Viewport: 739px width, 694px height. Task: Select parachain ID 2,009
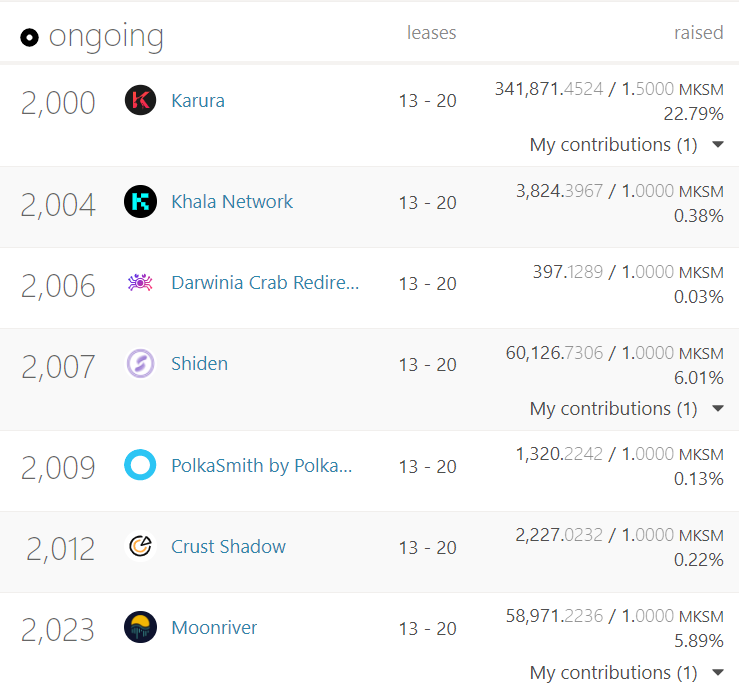pos(58,468)
